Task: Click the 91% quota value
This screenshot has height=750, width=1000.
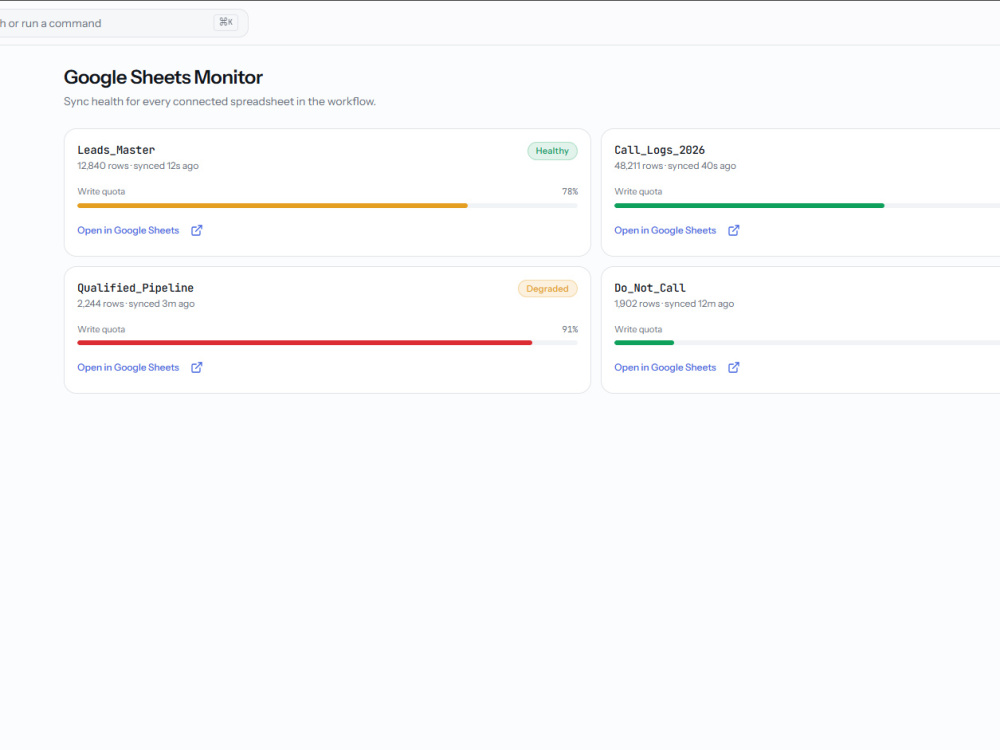Action: click(x=570, y=329)
